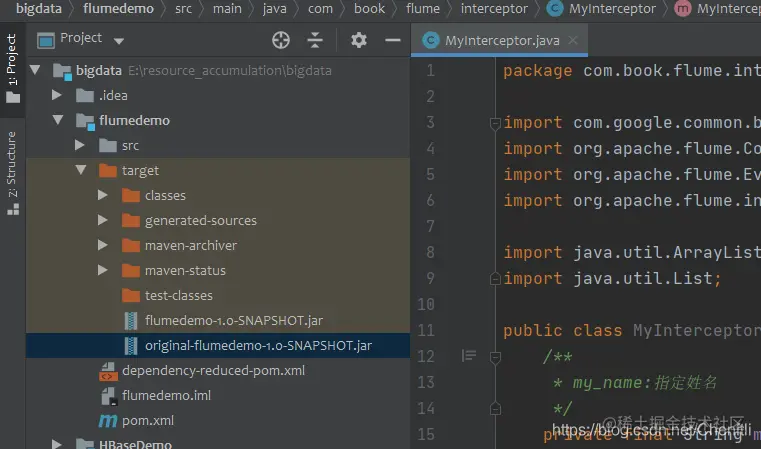Click 'java.util.List;' import text
The image size is (761, 449).
tap(647, 278)
